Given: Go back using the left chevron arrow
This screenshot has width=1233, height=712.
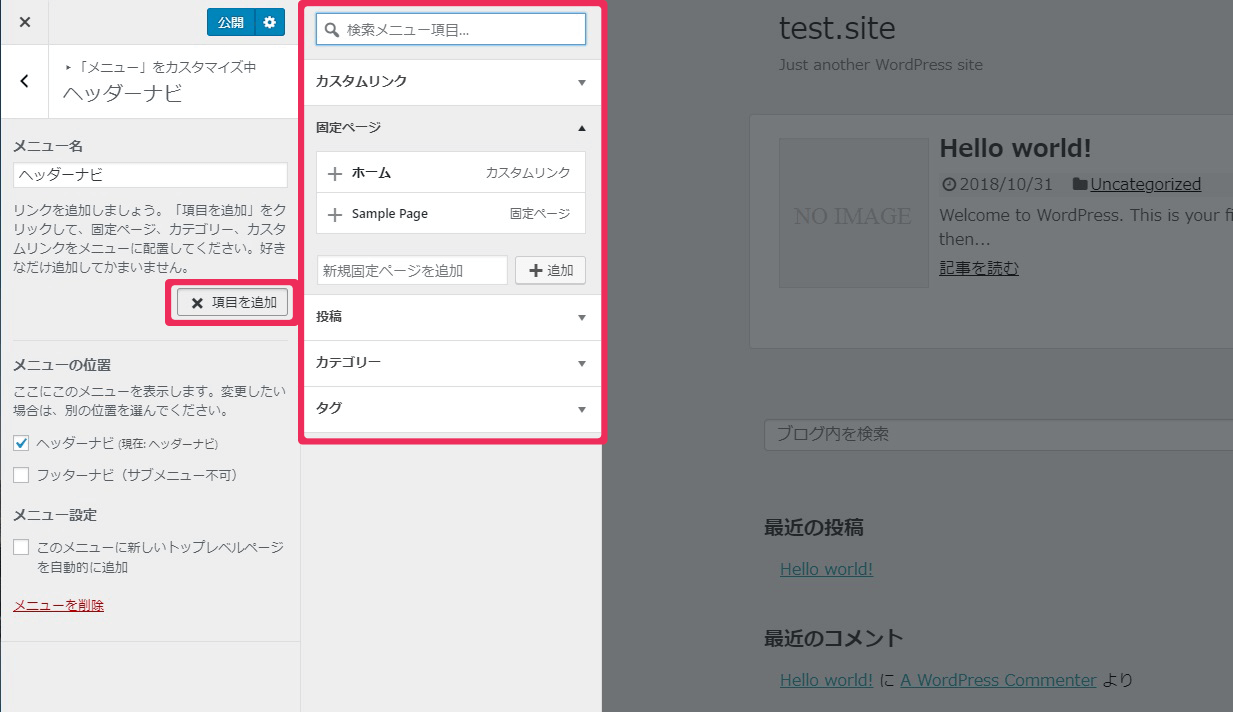Looking at the screenshot, I should pos(25,81).
